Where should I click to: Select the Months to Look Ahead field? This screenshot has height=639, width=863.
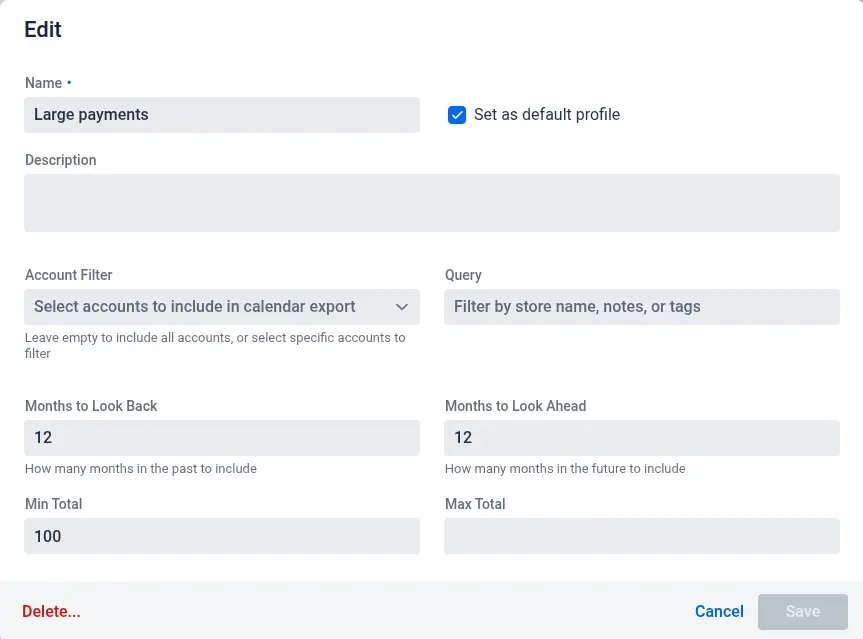pyautogui.click(x=641, y=438)
